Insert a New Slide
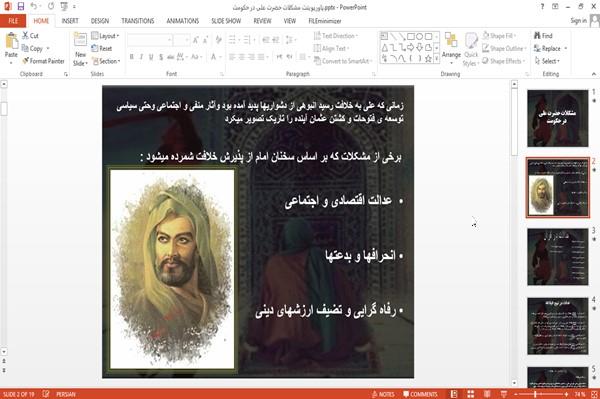Image resolution: width=600 pixels, height=399 pixels. 80,49
